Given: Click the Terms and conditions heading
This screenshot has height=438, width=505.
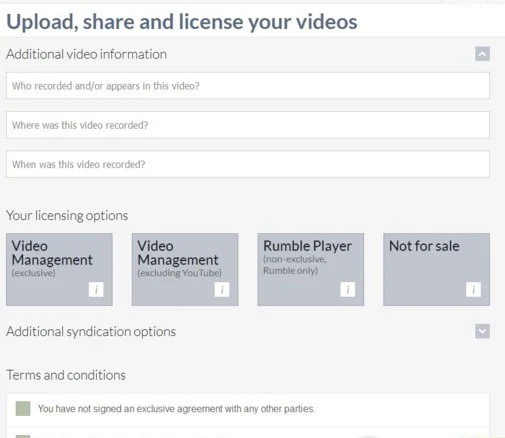Looking at the screenshot, I should 66,375.
